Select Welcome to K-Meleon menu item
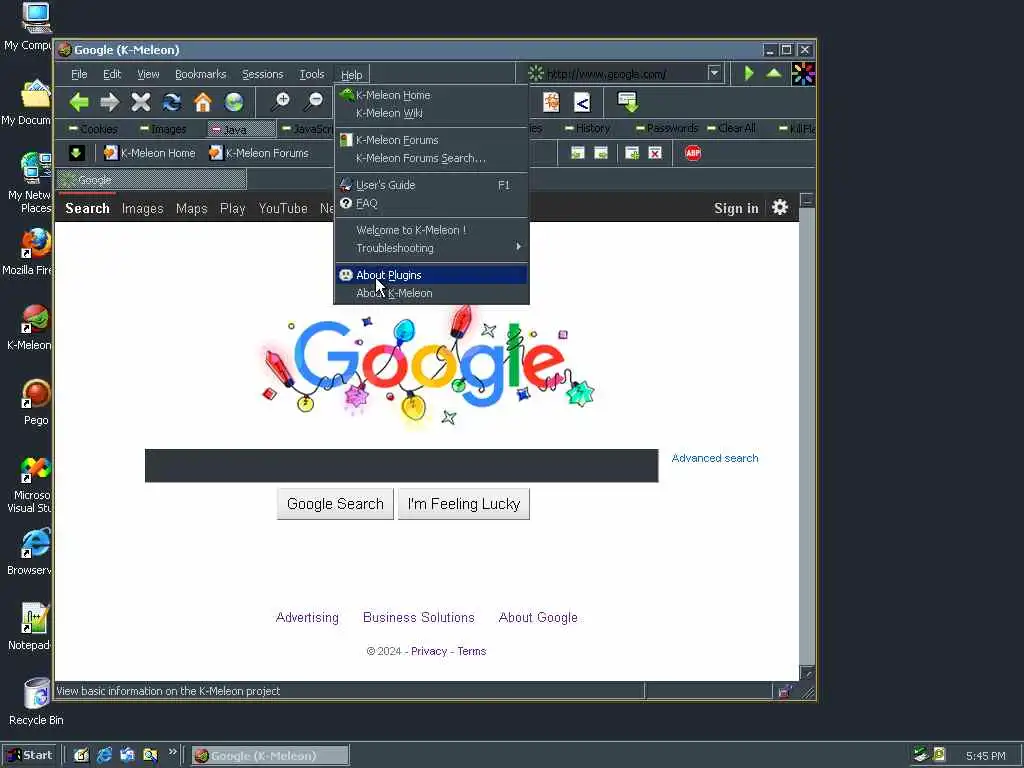Viewport: 1024px width, 768px height. pyautogui.click(x=431, y=230)
